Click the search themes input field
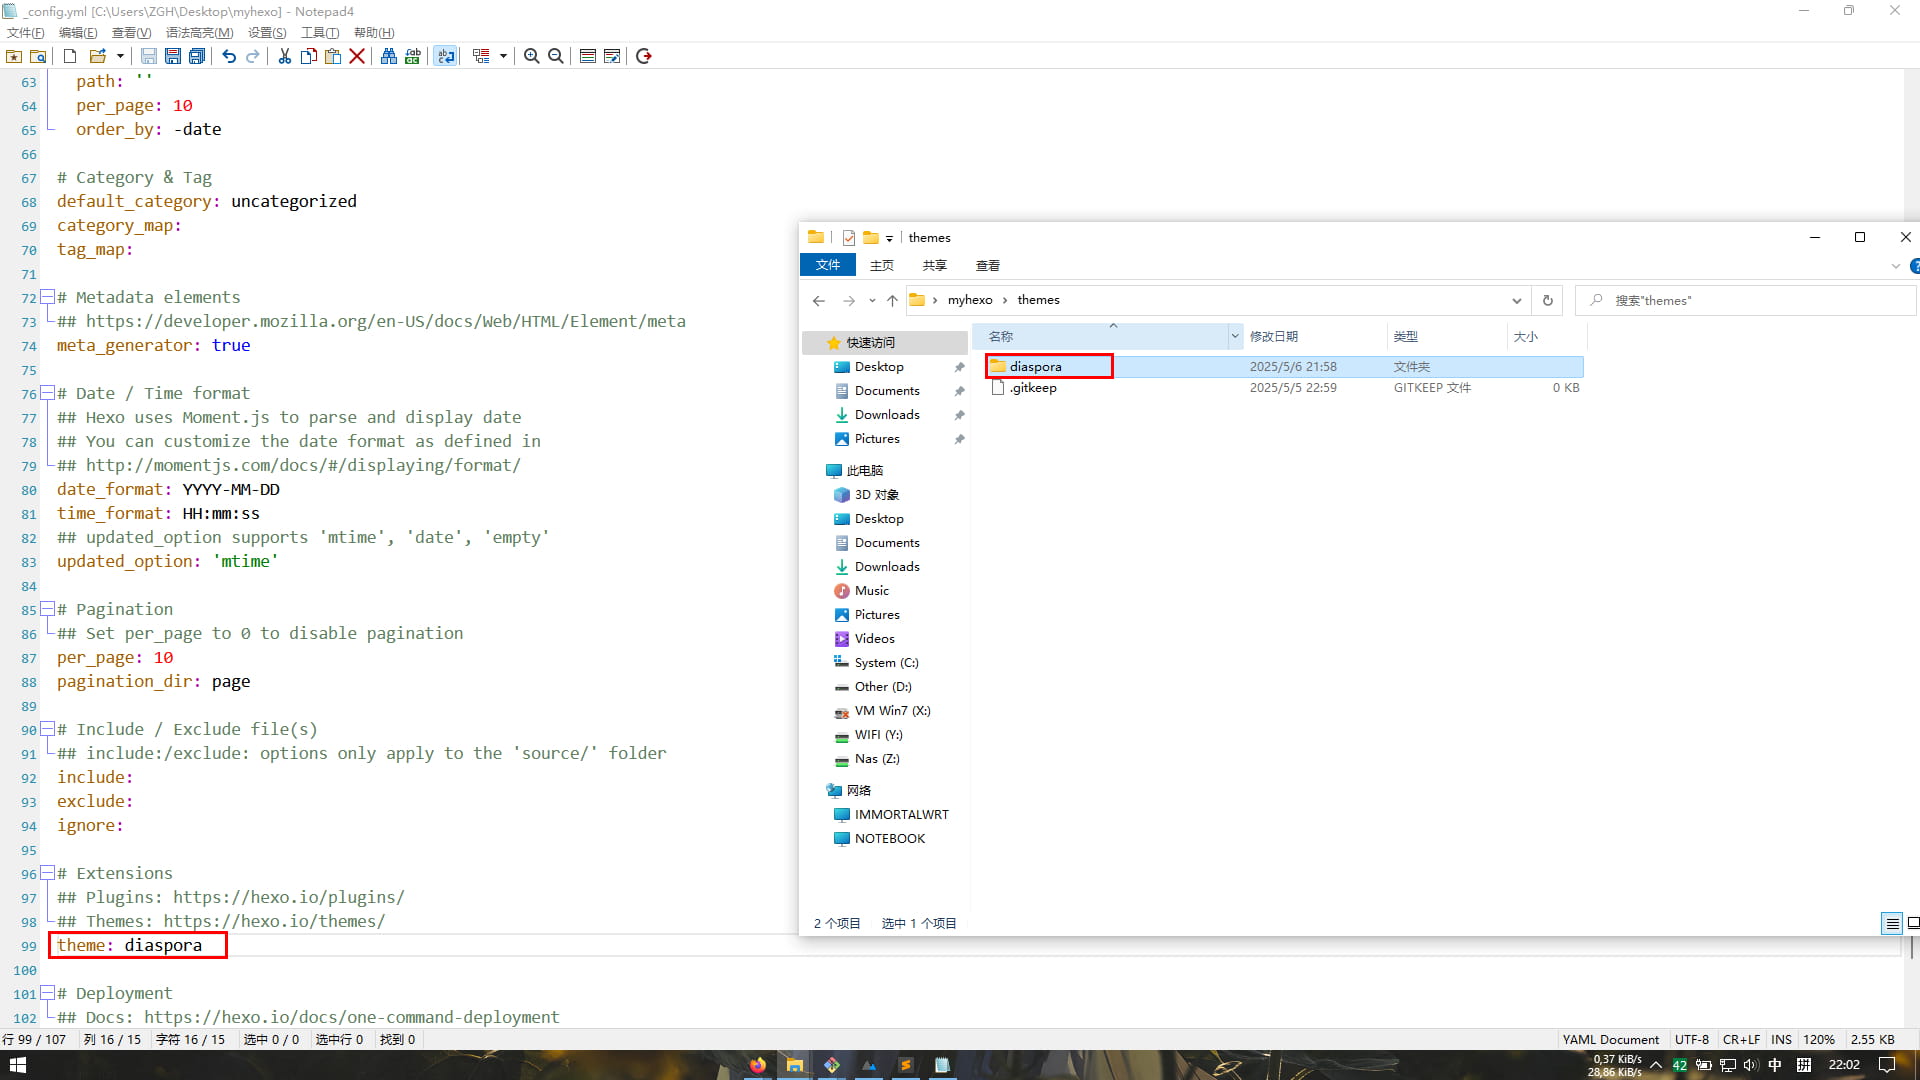Viewport: 1920px width, 1080px height. (x=1750, y=300)
